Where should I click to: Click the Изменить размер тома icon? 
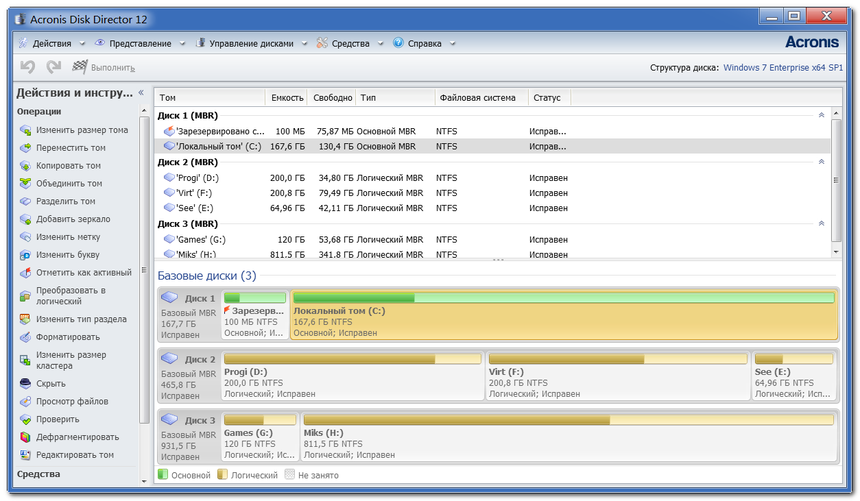[25, 131]
